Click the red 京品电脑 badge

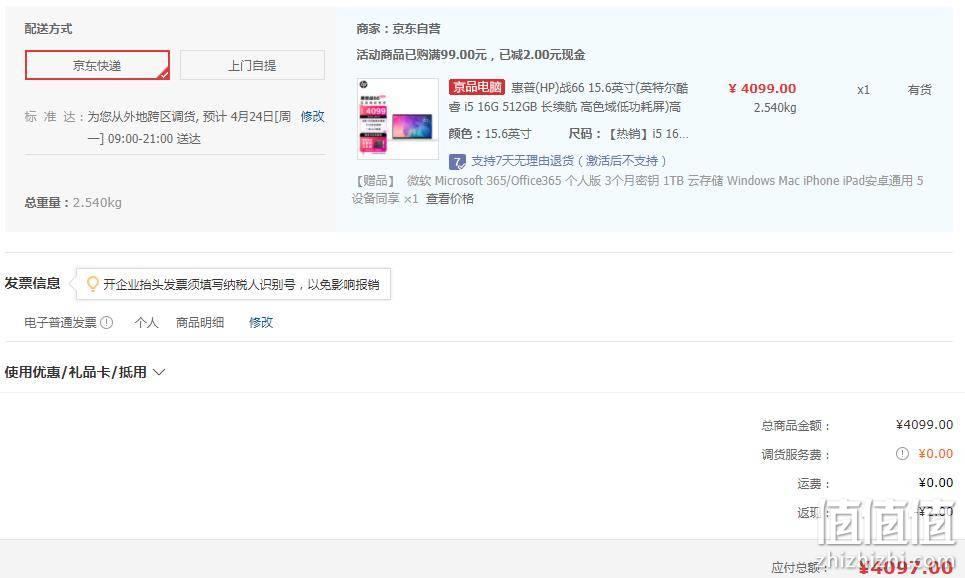[476, 87]
